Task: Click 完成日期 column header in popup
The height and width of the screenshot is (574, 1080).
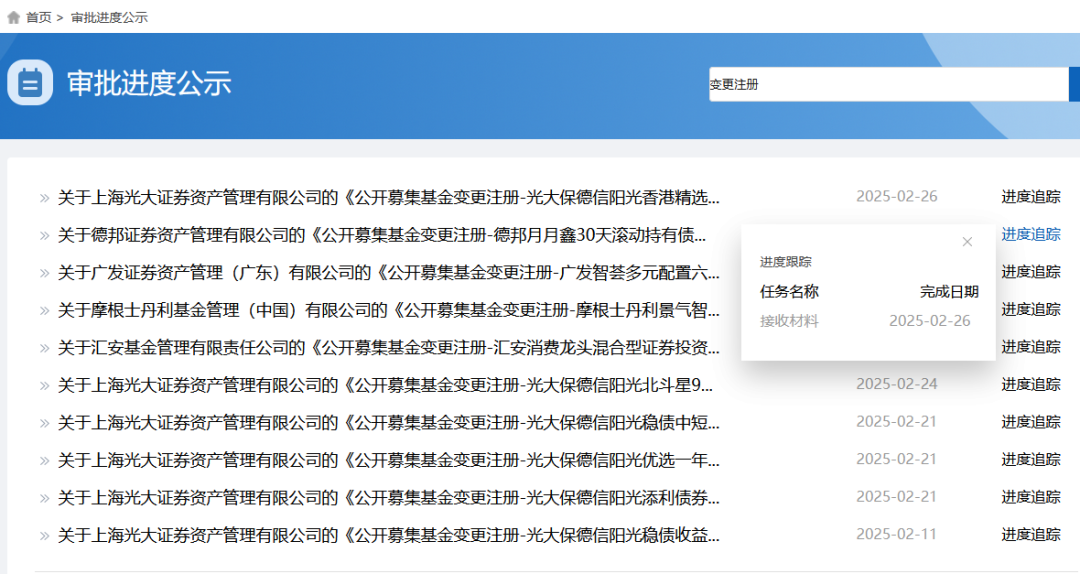Action: 949,291
